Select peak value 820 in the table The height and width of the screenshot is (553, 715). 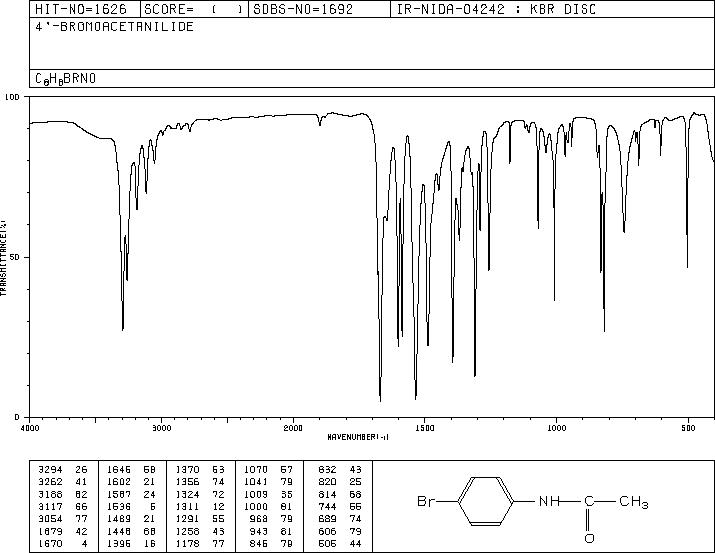tap(327, 482)
